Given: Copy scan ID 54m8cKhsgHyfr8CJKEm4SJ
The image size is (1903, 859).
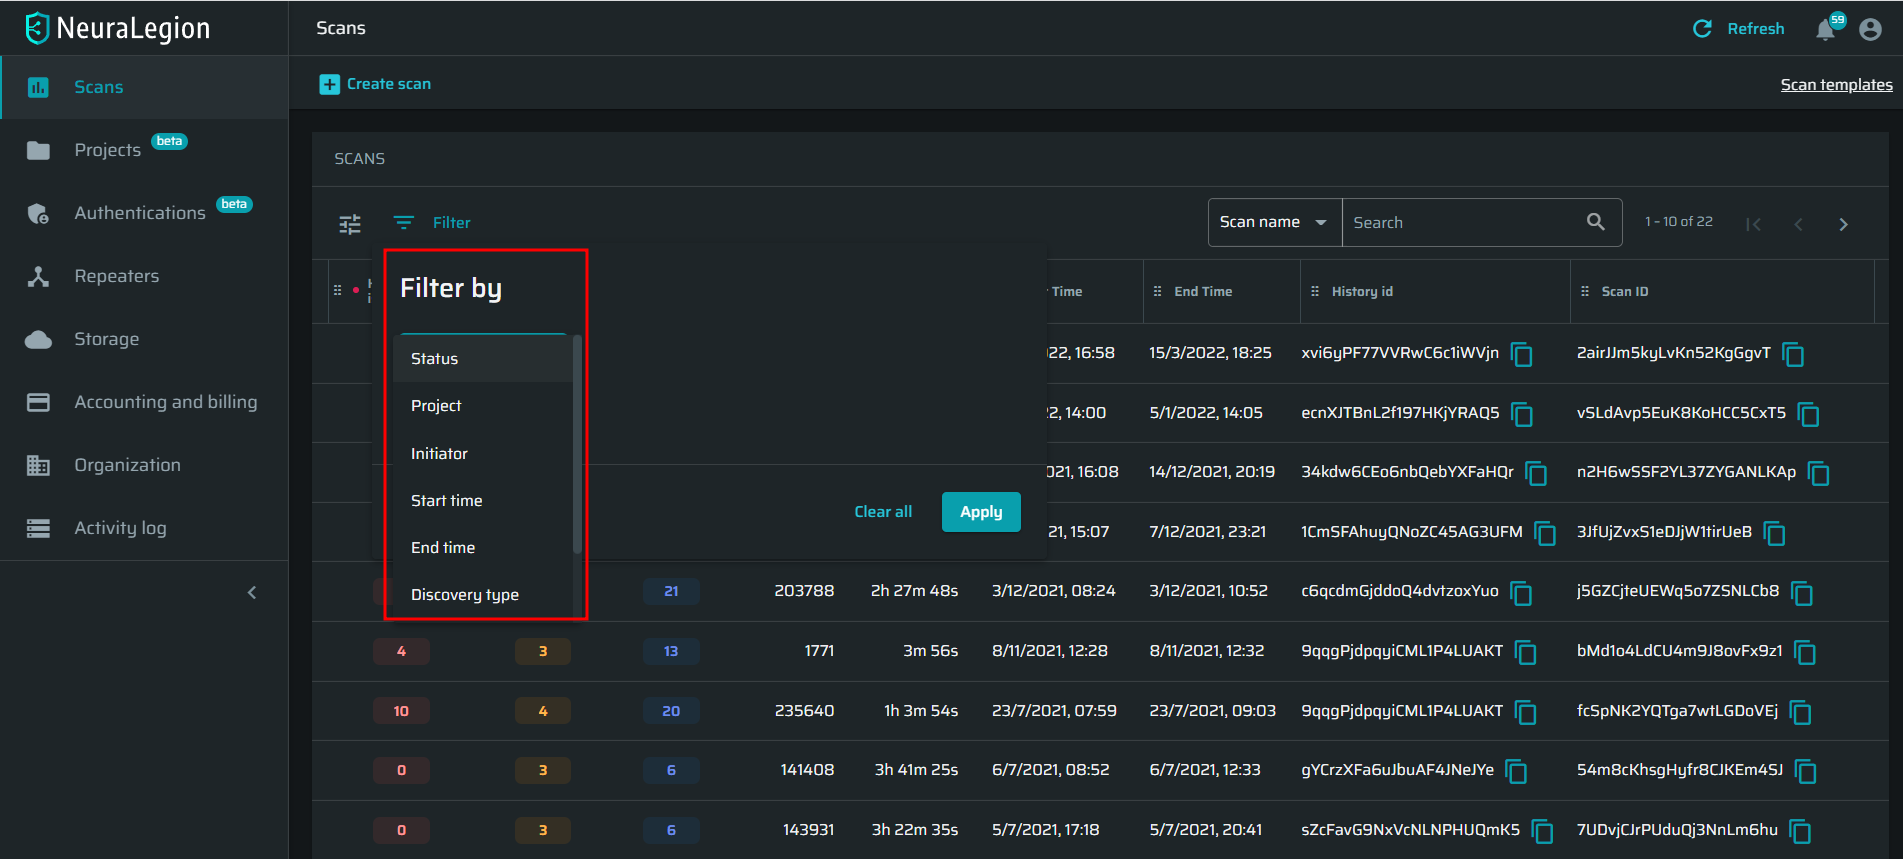Looking at the screenshot, I should click(x=1806, y=771).
